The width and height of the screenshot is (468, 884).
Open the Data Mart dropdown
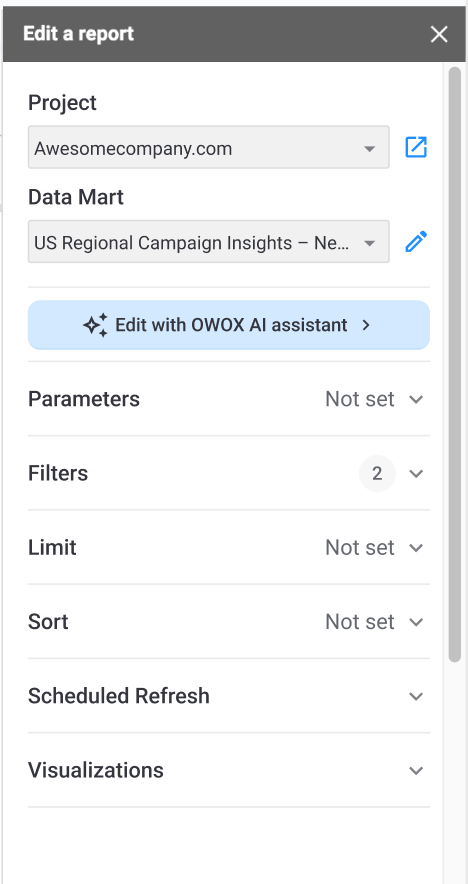pos(209,241)
